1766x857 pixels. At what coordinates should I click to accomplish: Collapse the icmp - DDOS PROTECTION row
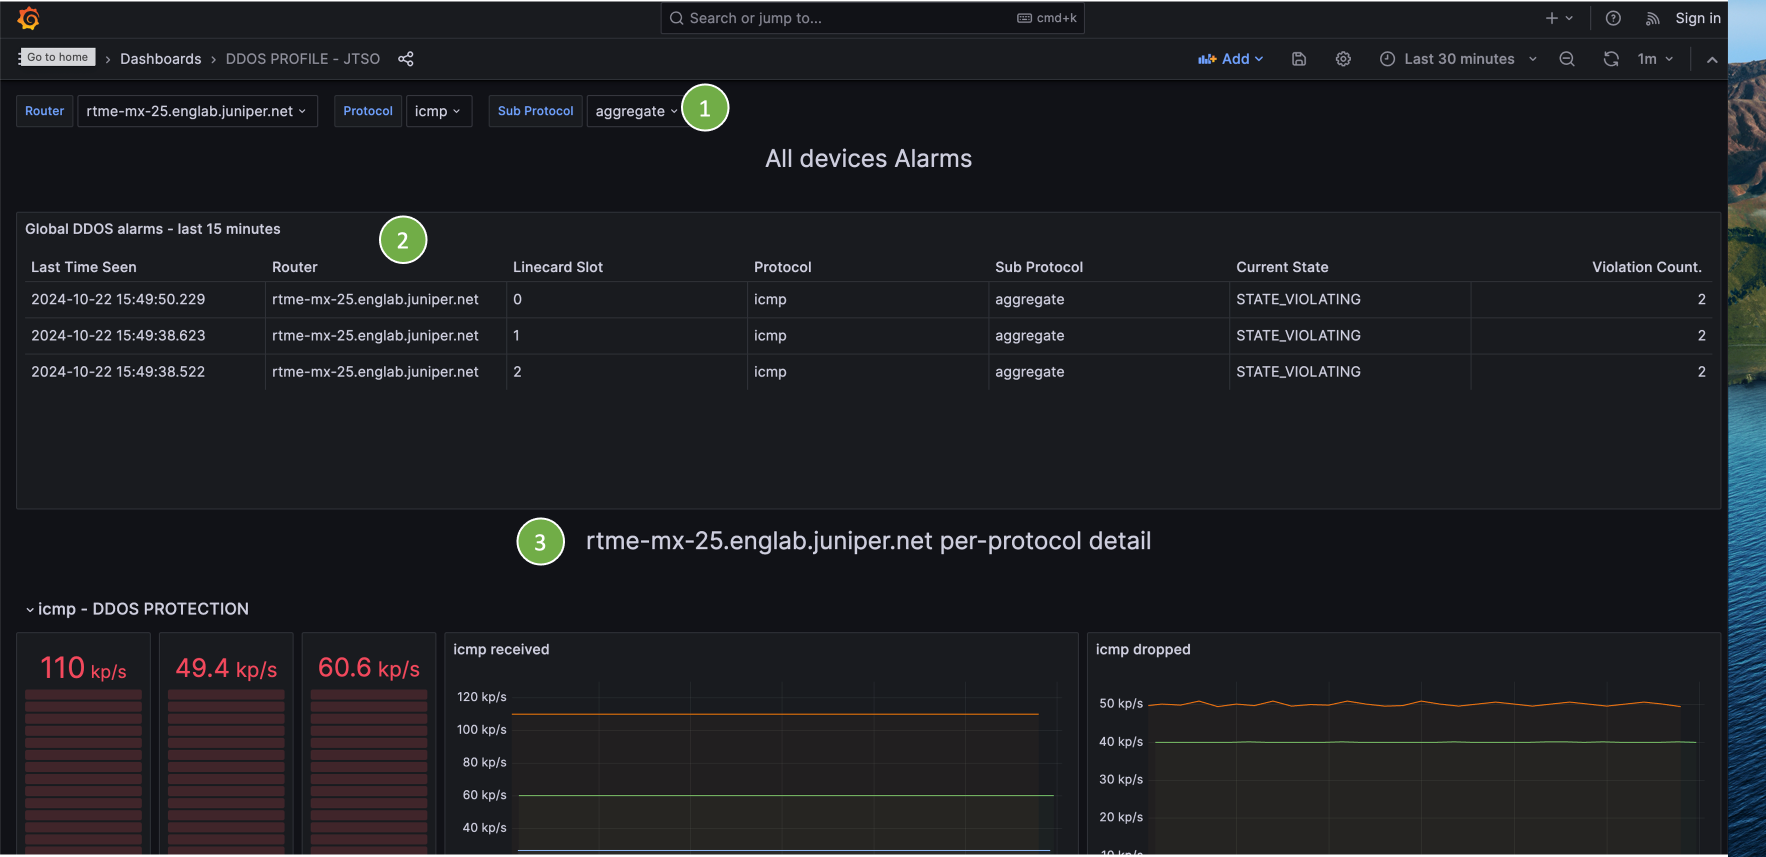(x=30, y=609)
